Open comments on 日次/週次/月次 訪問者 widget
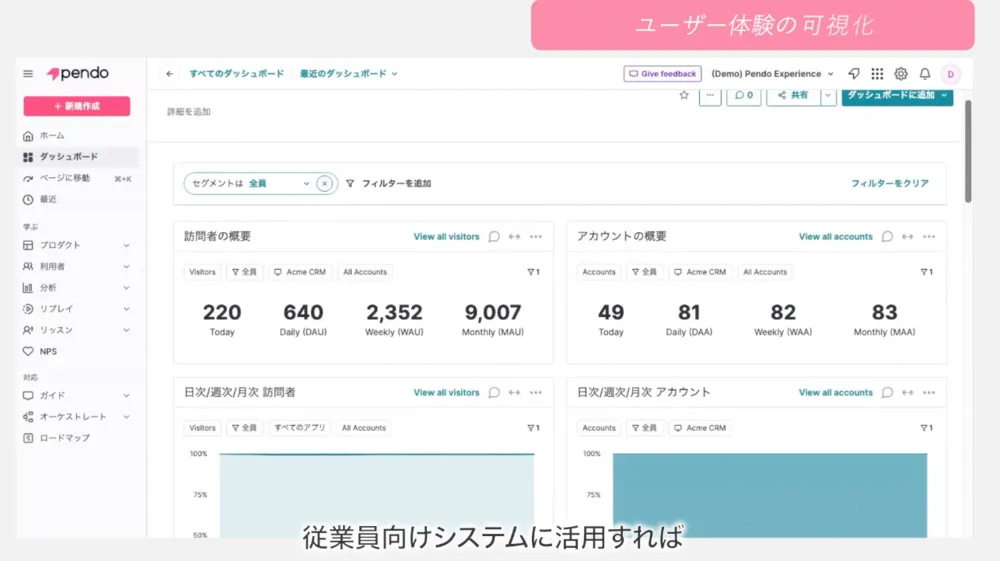The image size is (1000, 561). coord(494,393)
